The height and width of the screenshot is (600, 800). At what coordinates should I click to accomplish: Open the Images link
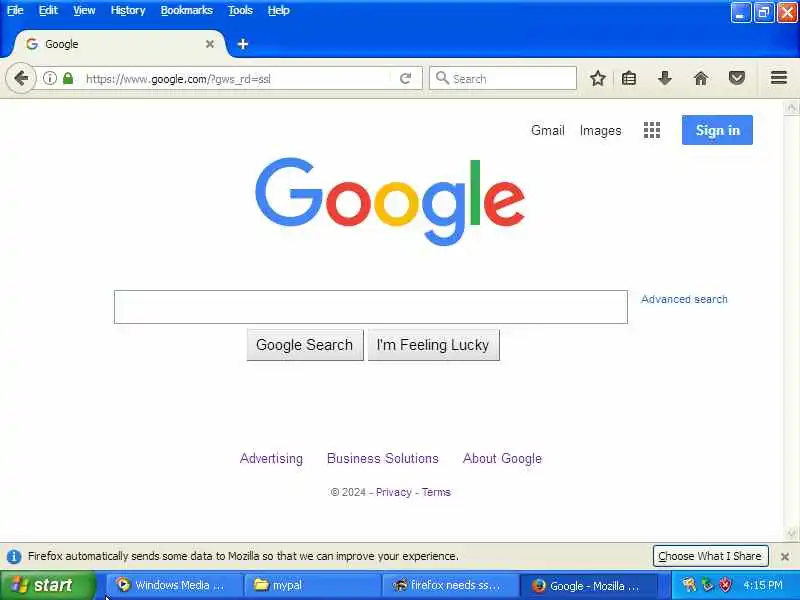(601, 131)
